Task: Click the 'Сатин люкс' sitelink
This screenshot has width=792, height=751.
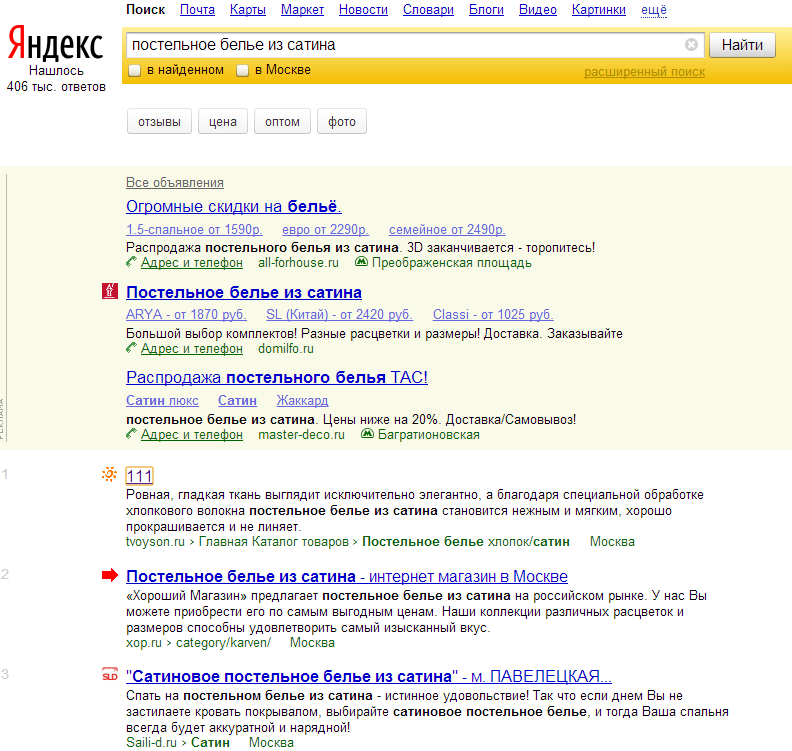Action: [162, 400]
